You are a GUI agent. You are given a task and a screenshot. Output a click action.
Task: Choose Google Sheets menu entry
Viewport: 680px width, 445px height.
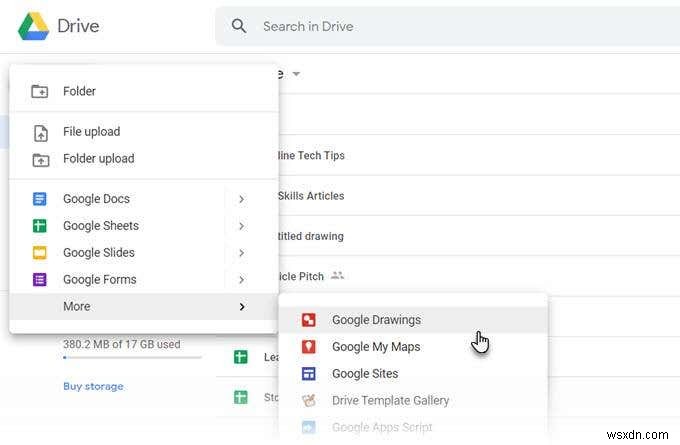pos(144,226)
